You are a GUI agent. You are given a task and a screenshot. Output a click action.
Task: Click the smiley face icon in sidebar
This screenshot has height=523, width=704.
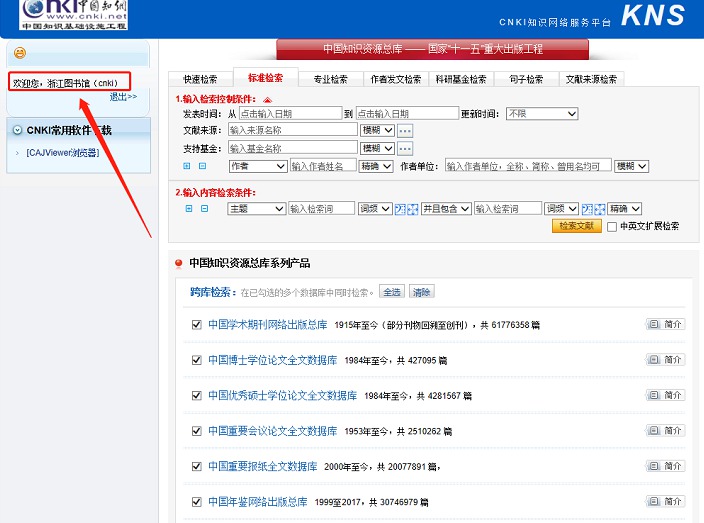click(20, 53)
